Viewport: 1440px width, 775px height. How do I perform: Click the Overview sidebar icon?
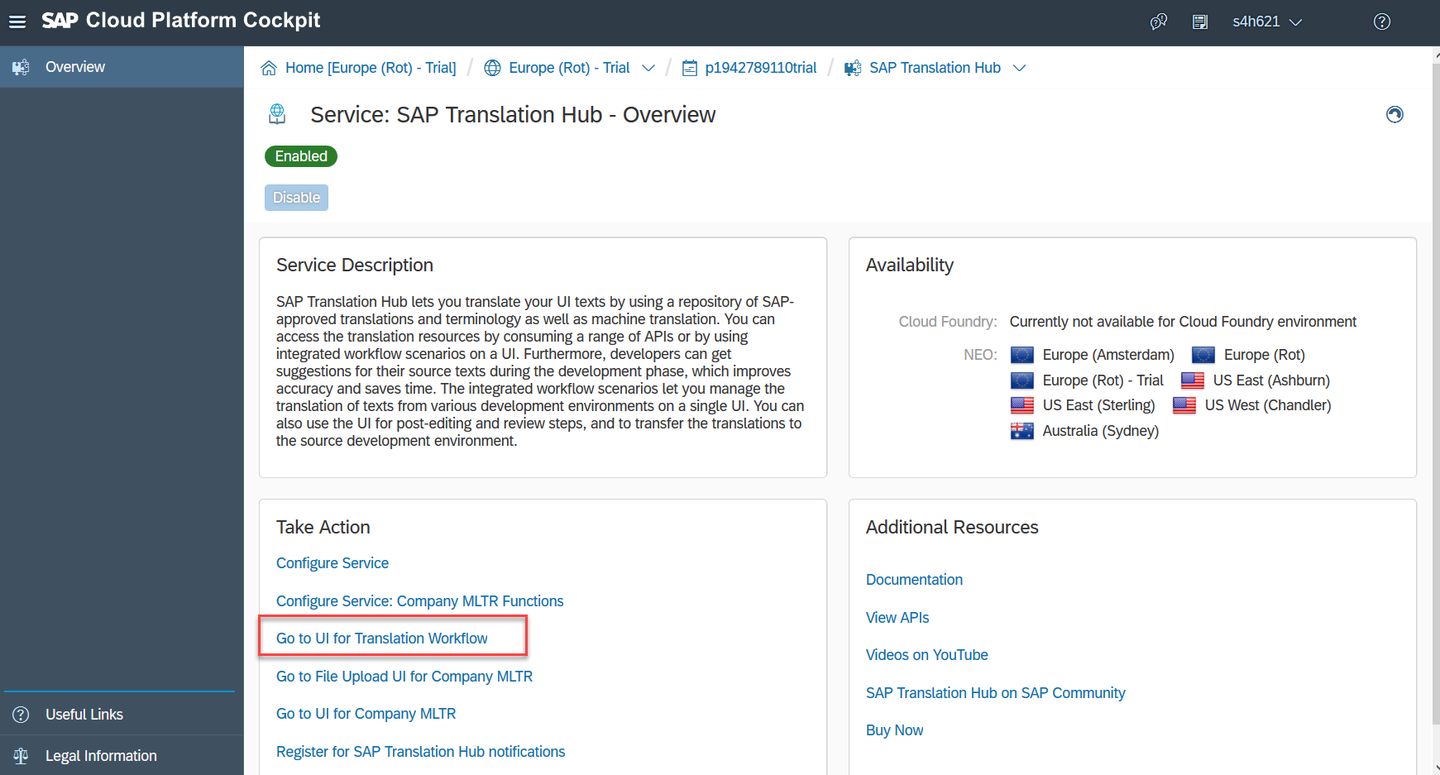tap(20, 67)
